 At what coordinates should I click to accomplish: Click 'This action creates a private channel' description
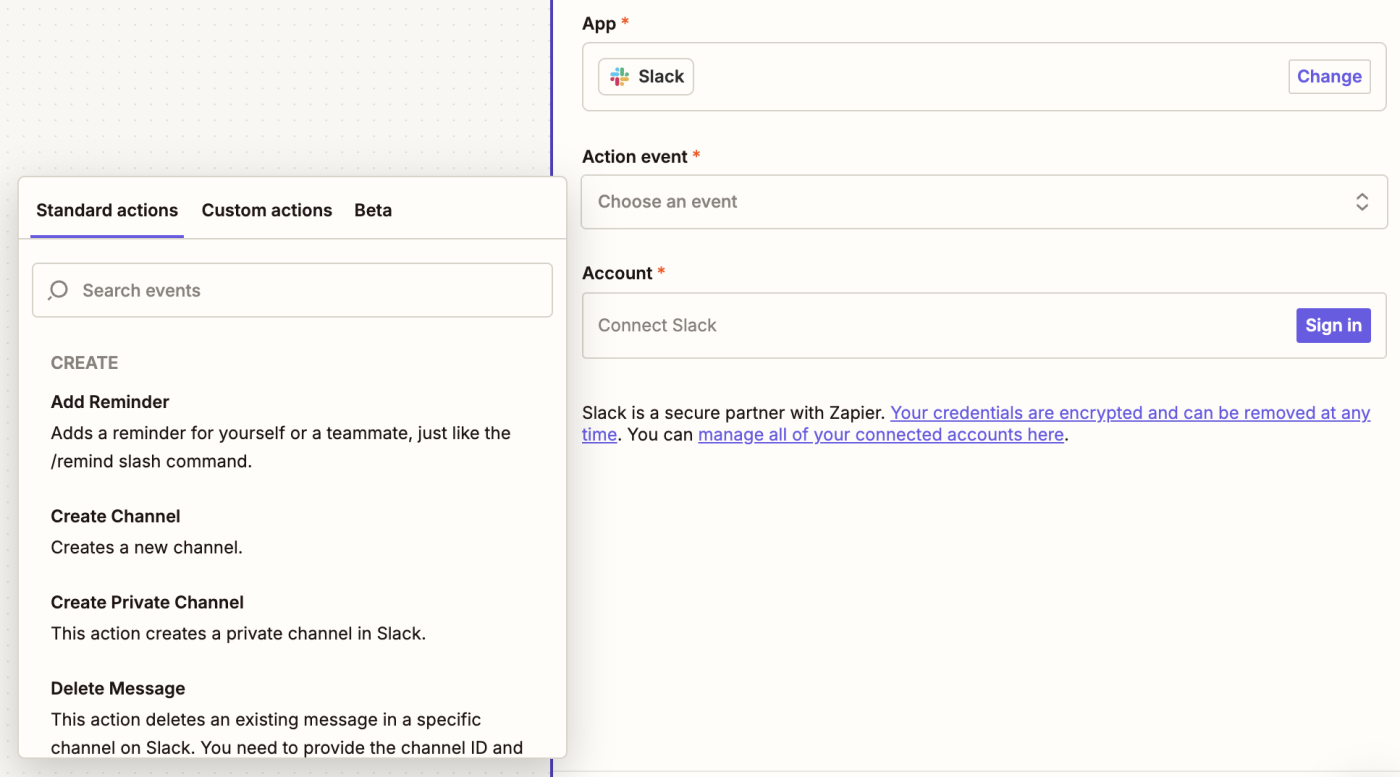pos(238,633)
